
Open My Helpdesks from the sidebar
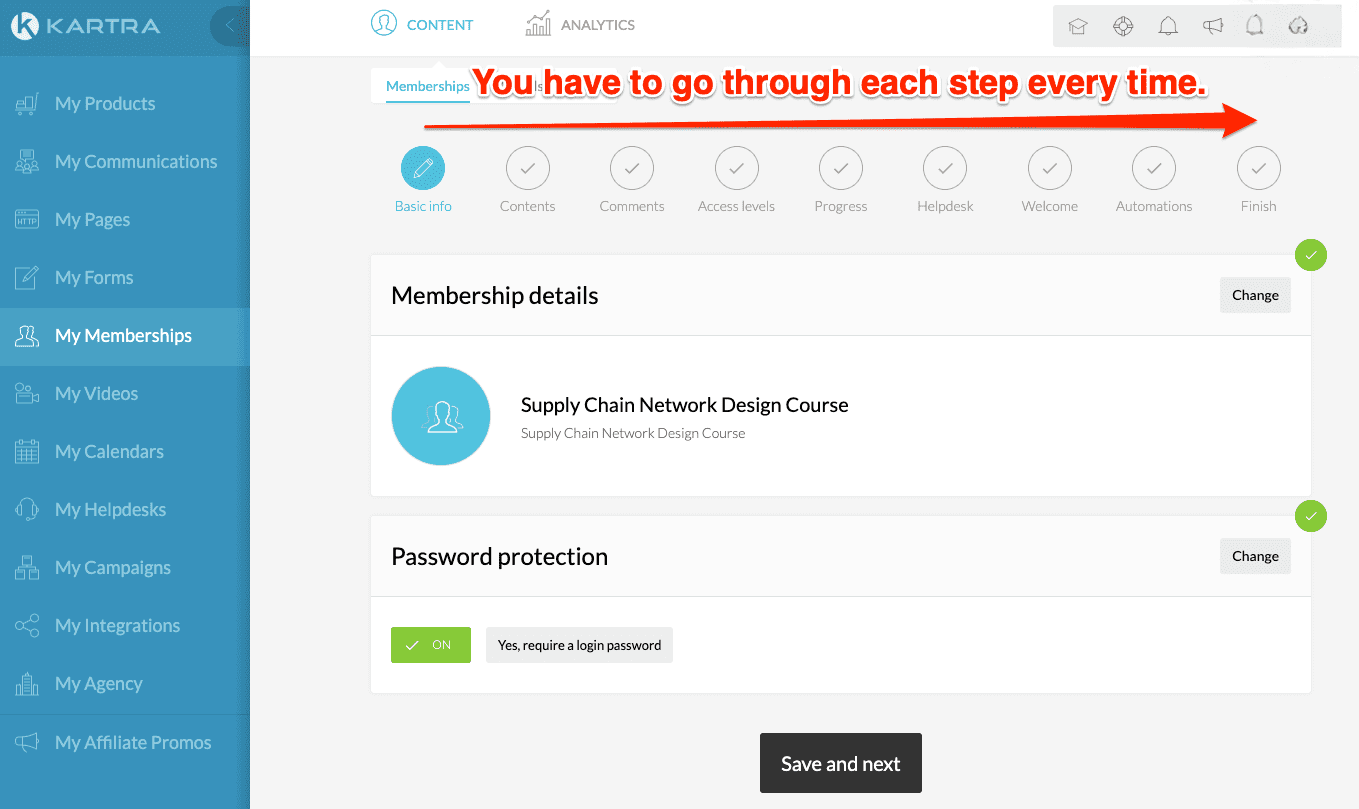point(110,509)
